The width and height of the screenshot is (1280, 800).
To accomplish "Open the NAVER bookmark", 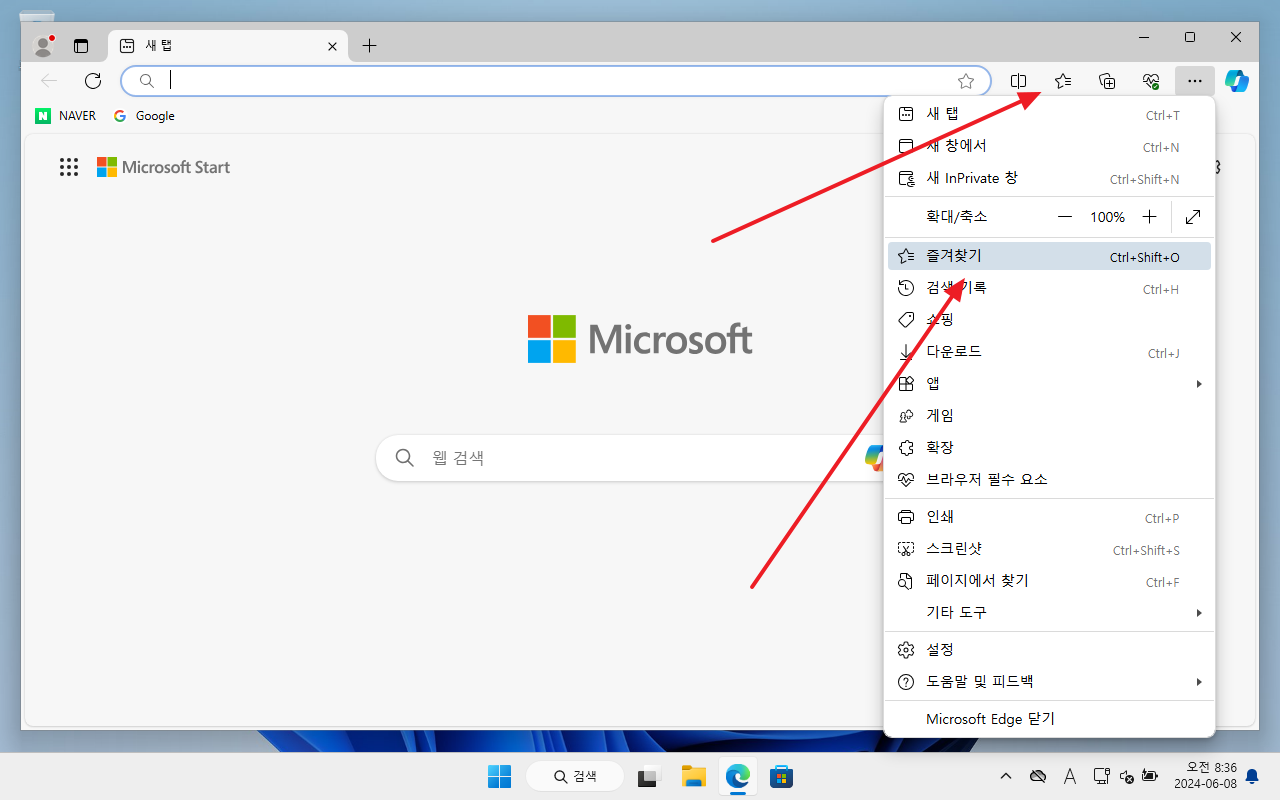I will click(66, 116).
